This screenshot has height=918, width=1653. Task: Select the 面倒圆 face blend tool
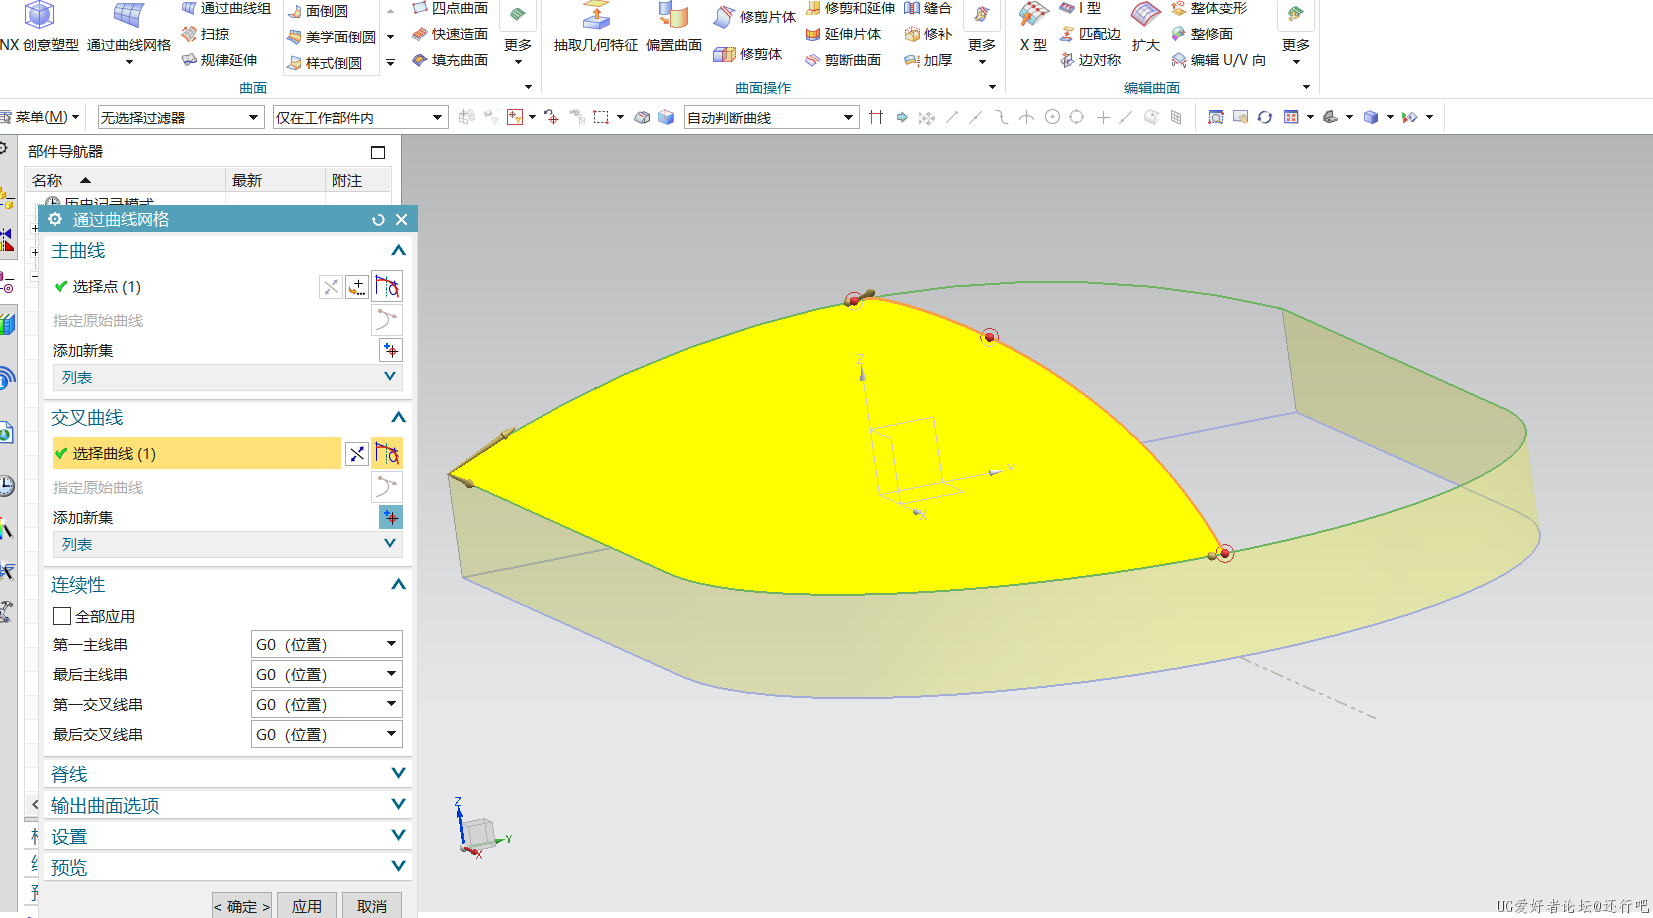(x=318, y=11)
